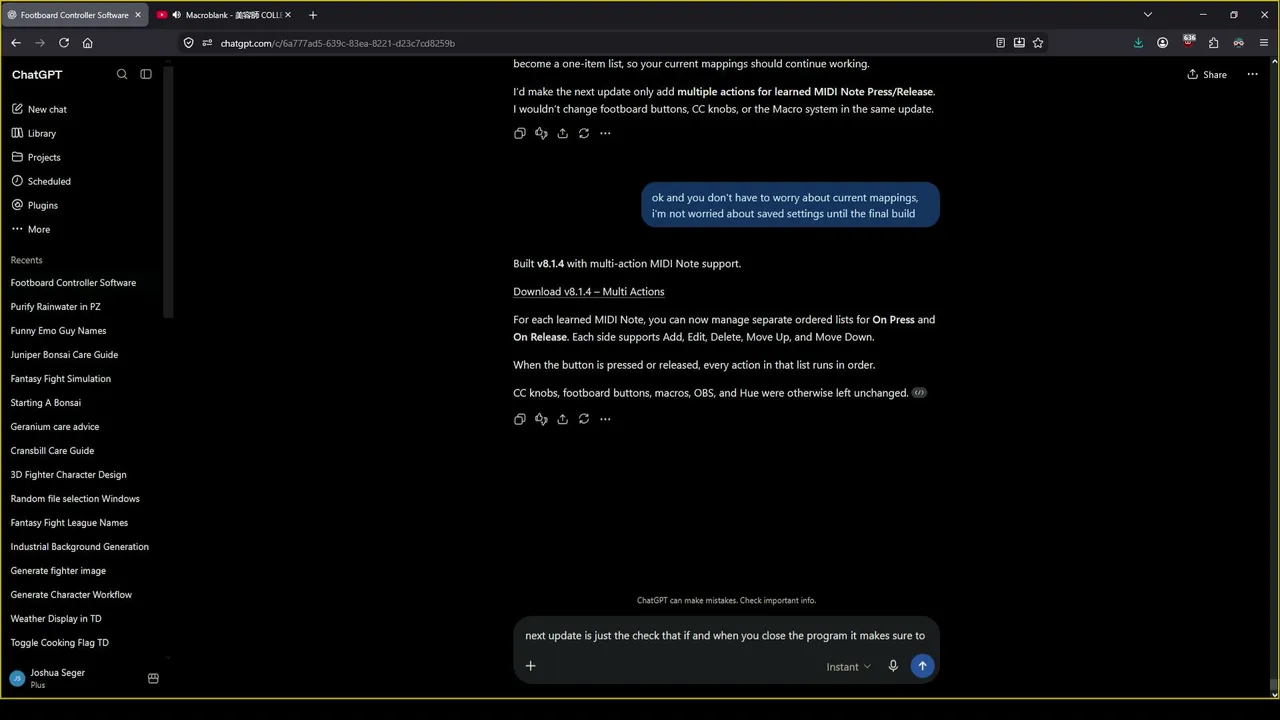Open the browser account profile icon

[x=1162, y=43]
